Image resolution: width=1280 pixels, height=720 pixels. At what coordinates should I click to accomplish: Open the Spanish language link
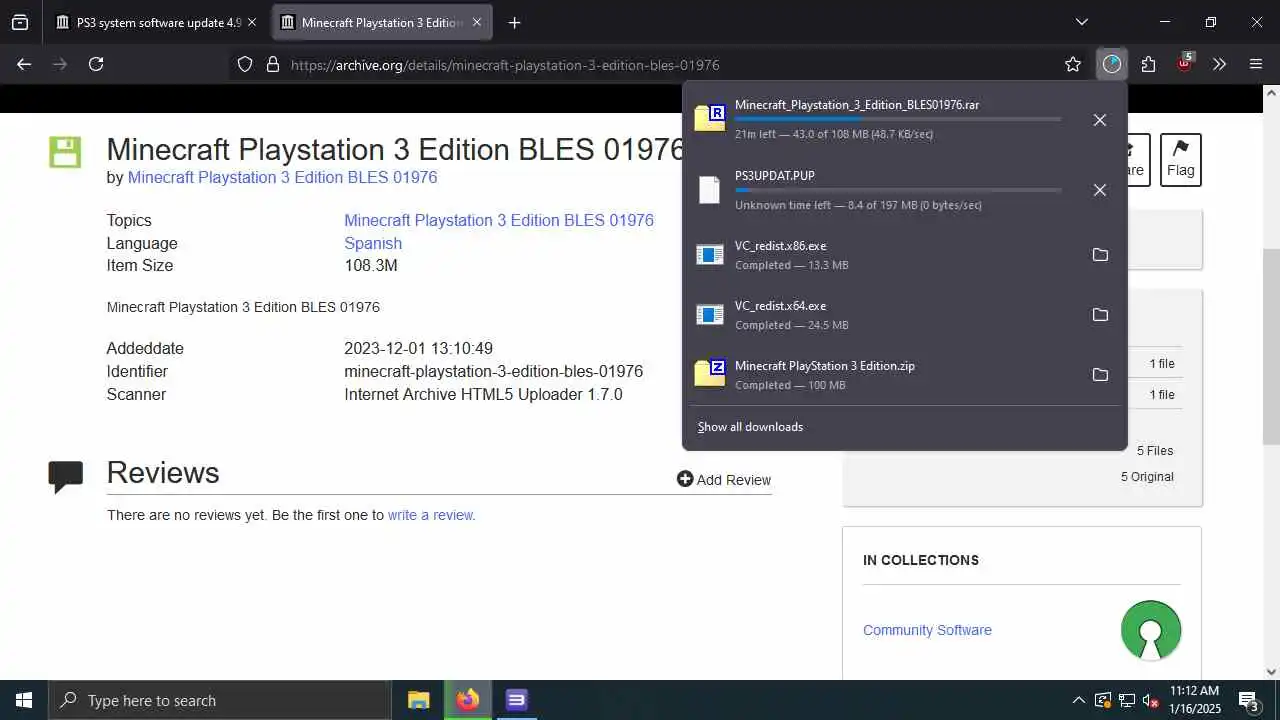tap(373, 243)
